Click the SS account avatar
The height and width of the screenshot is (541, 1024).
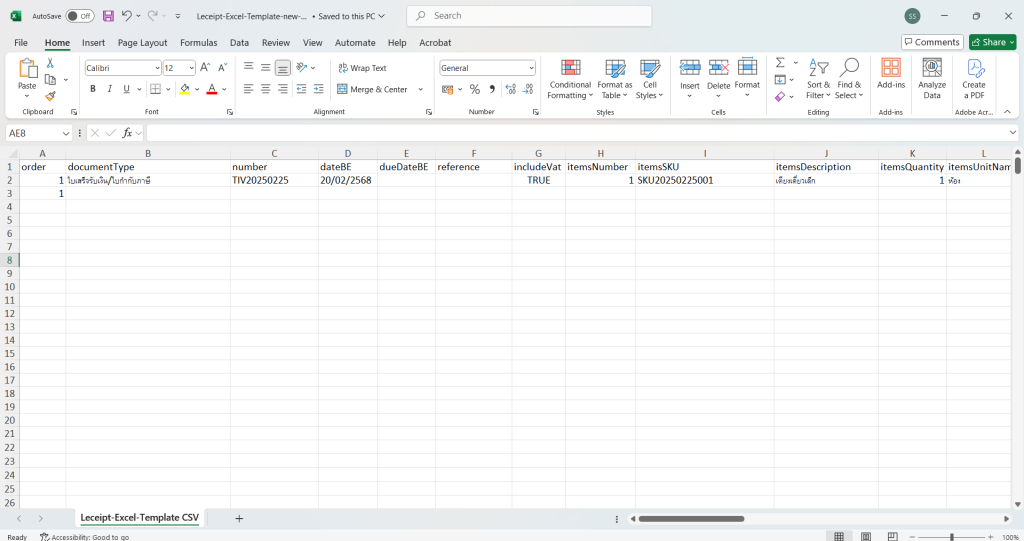tap(912, 16)
